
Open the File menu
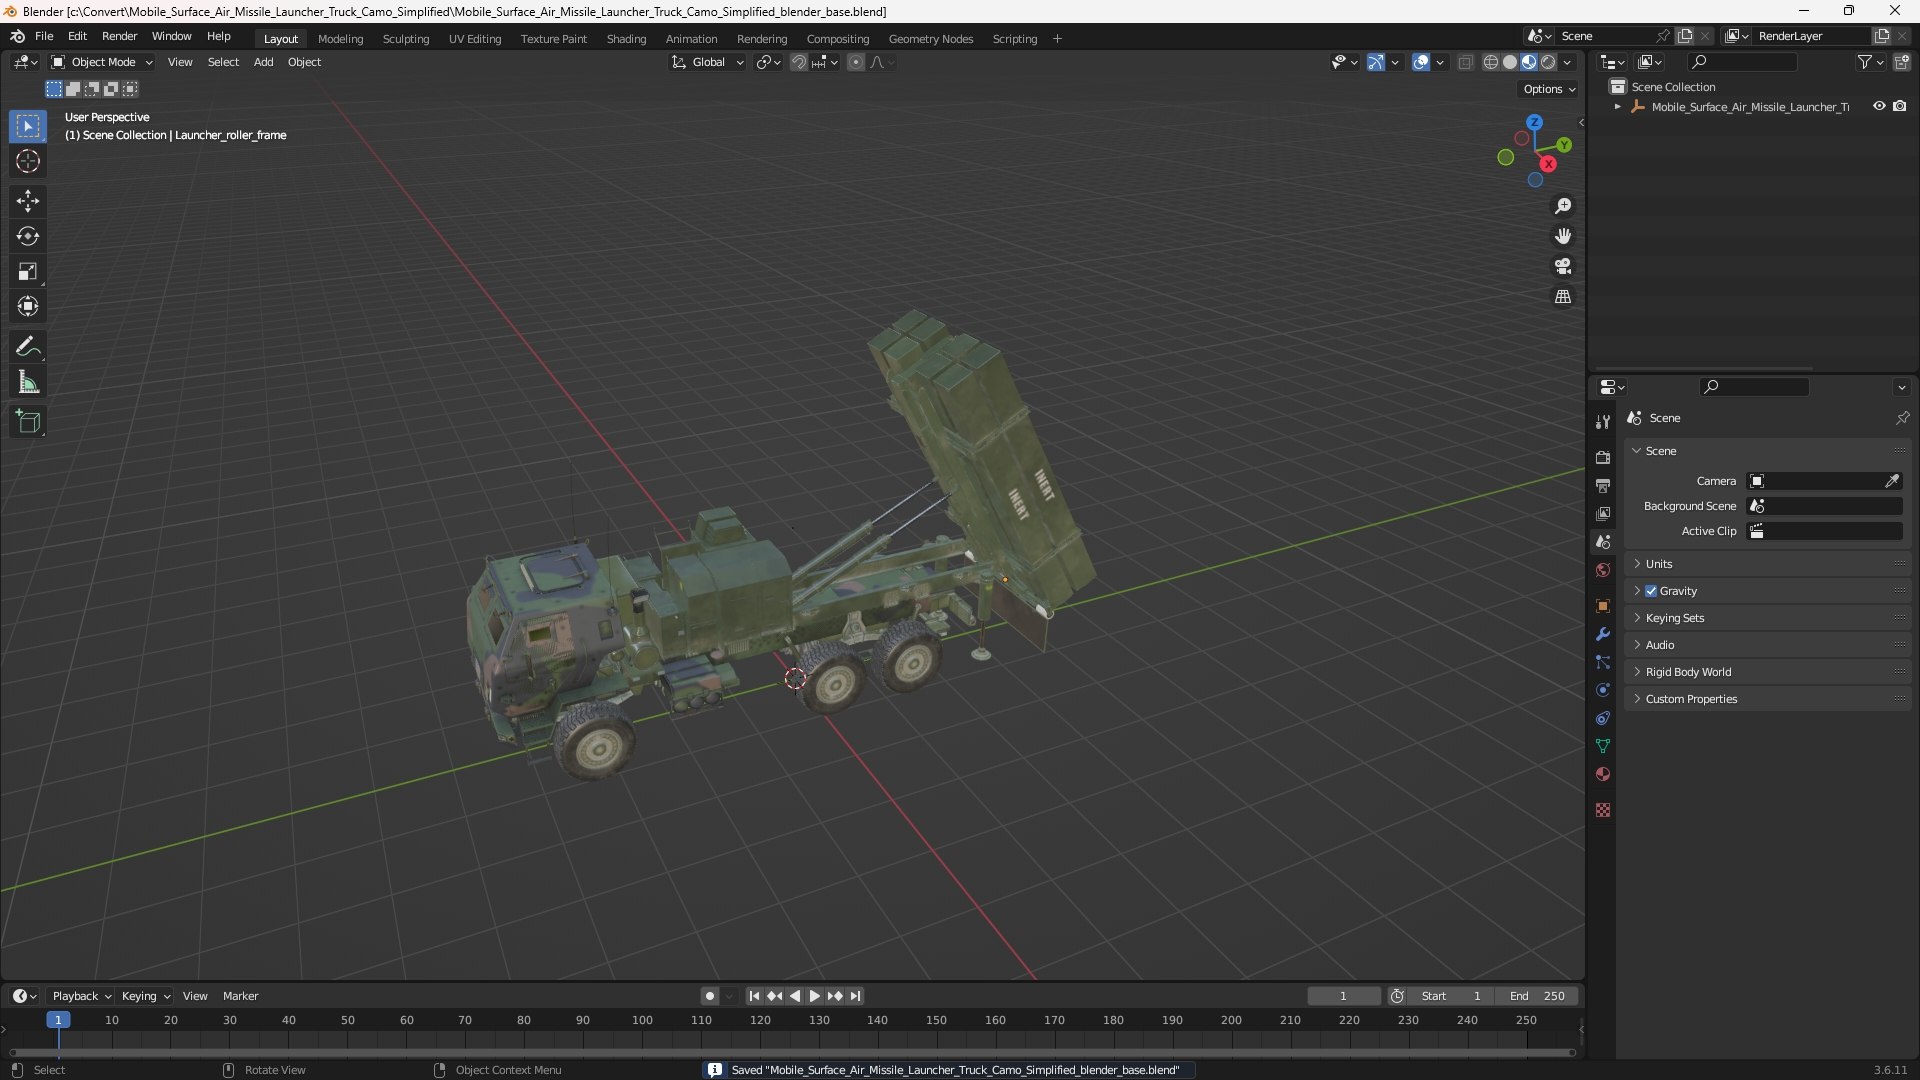coord(44,36)
